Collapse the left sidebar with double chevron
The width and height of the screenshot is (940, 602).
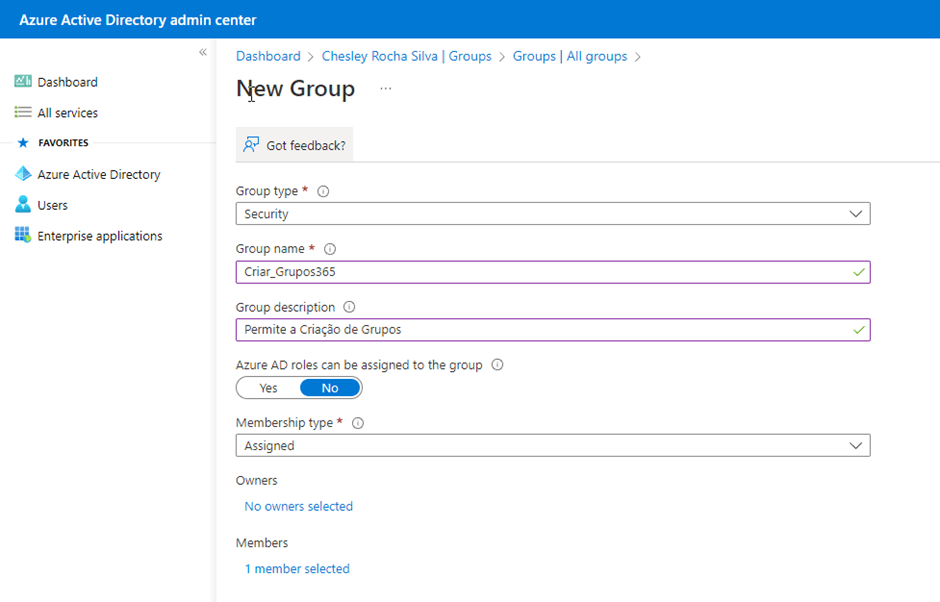point(203,52)
